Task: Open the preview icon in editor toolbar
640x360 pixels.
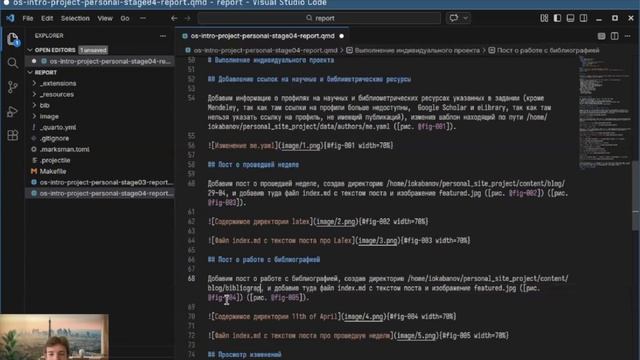Action: coord(601,36)
